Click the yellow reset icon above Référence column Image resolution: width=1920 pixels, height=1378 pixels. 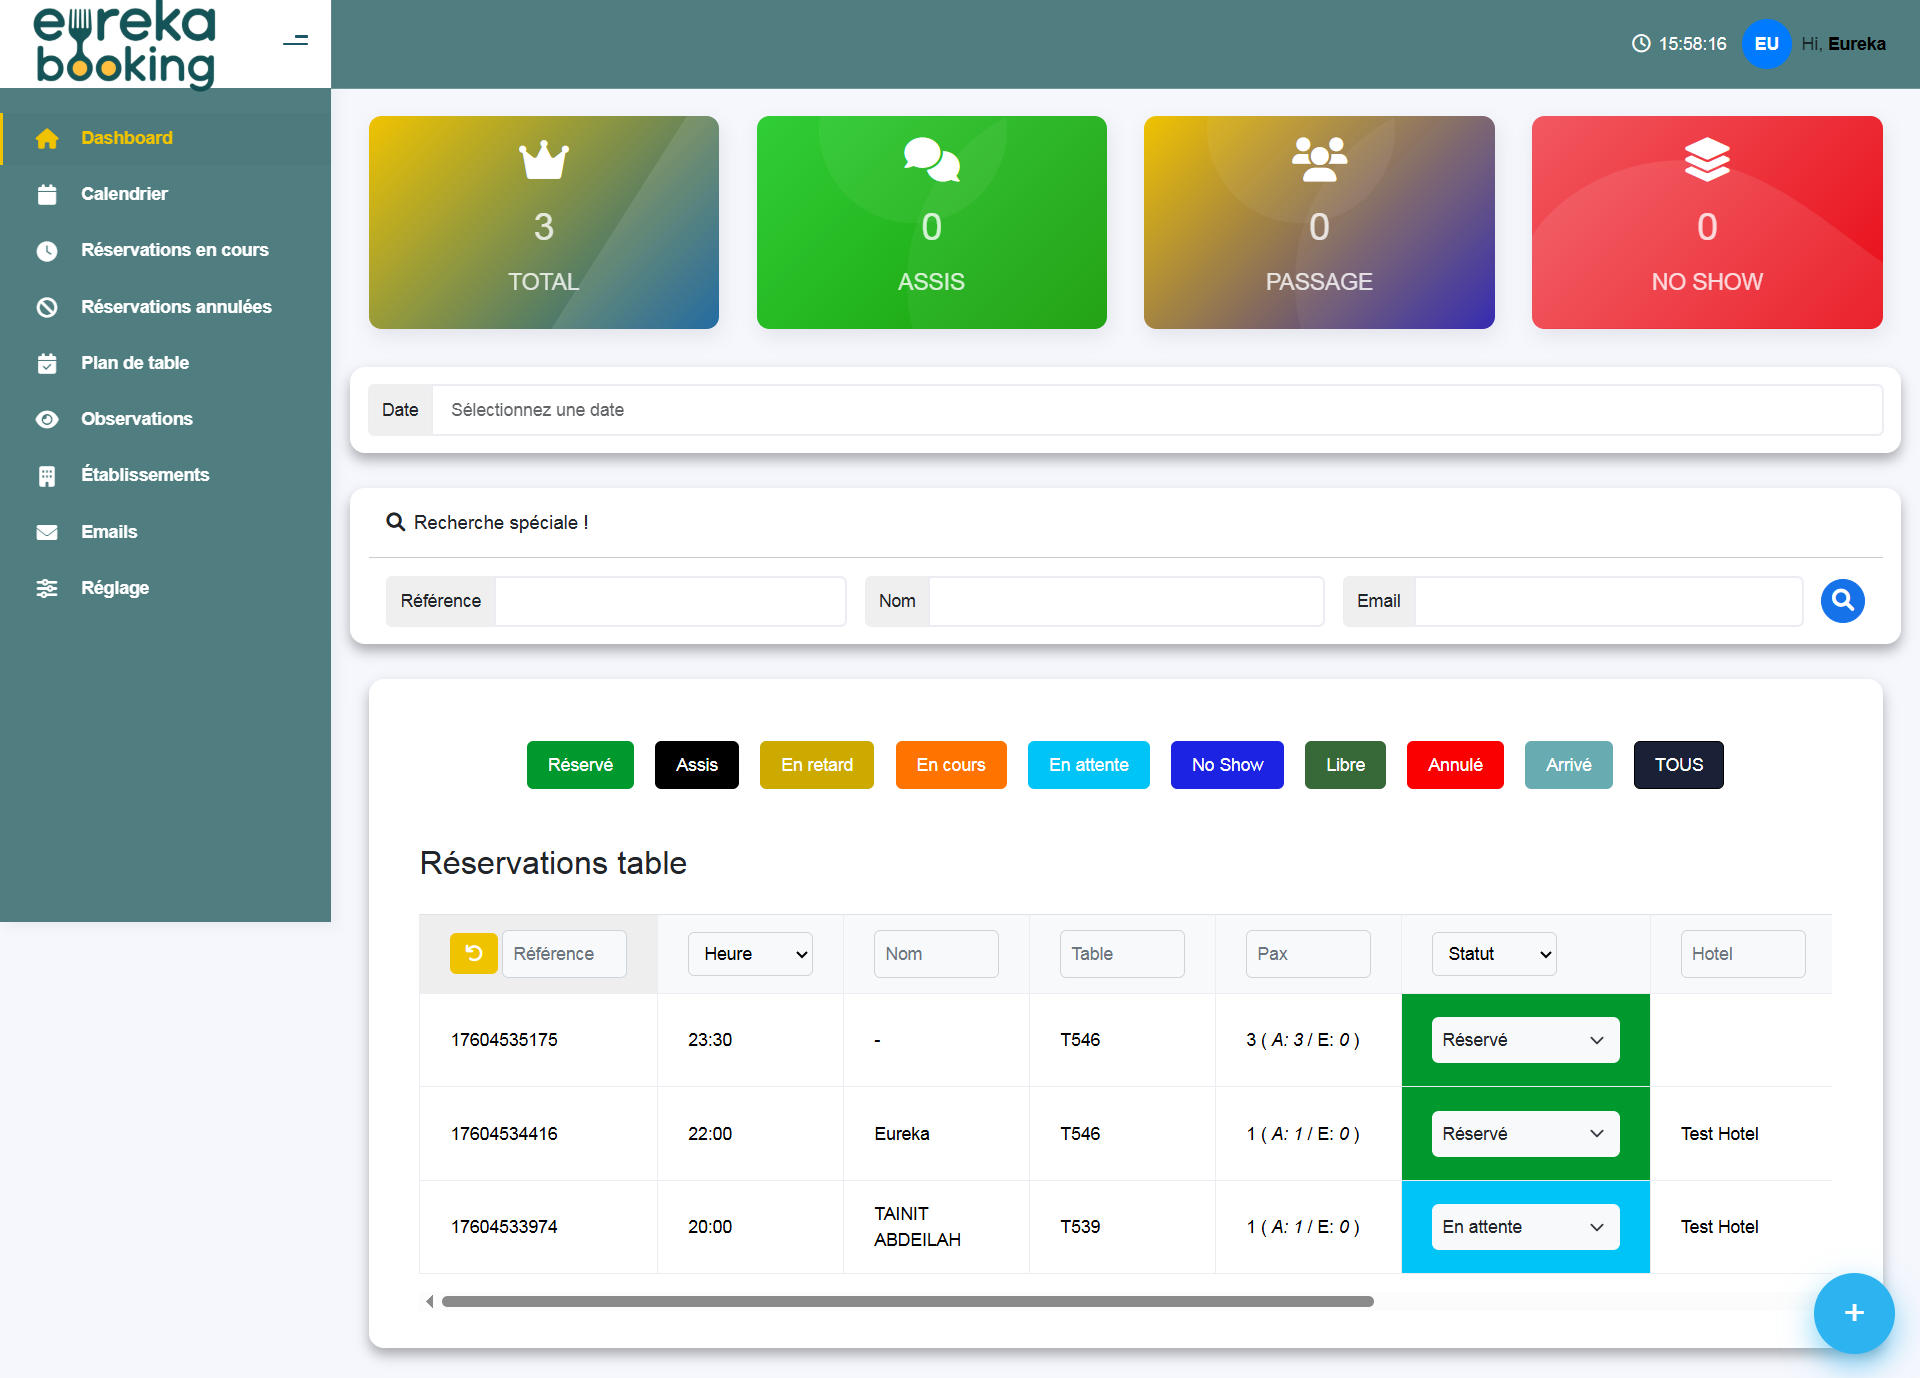click(473, 953)
